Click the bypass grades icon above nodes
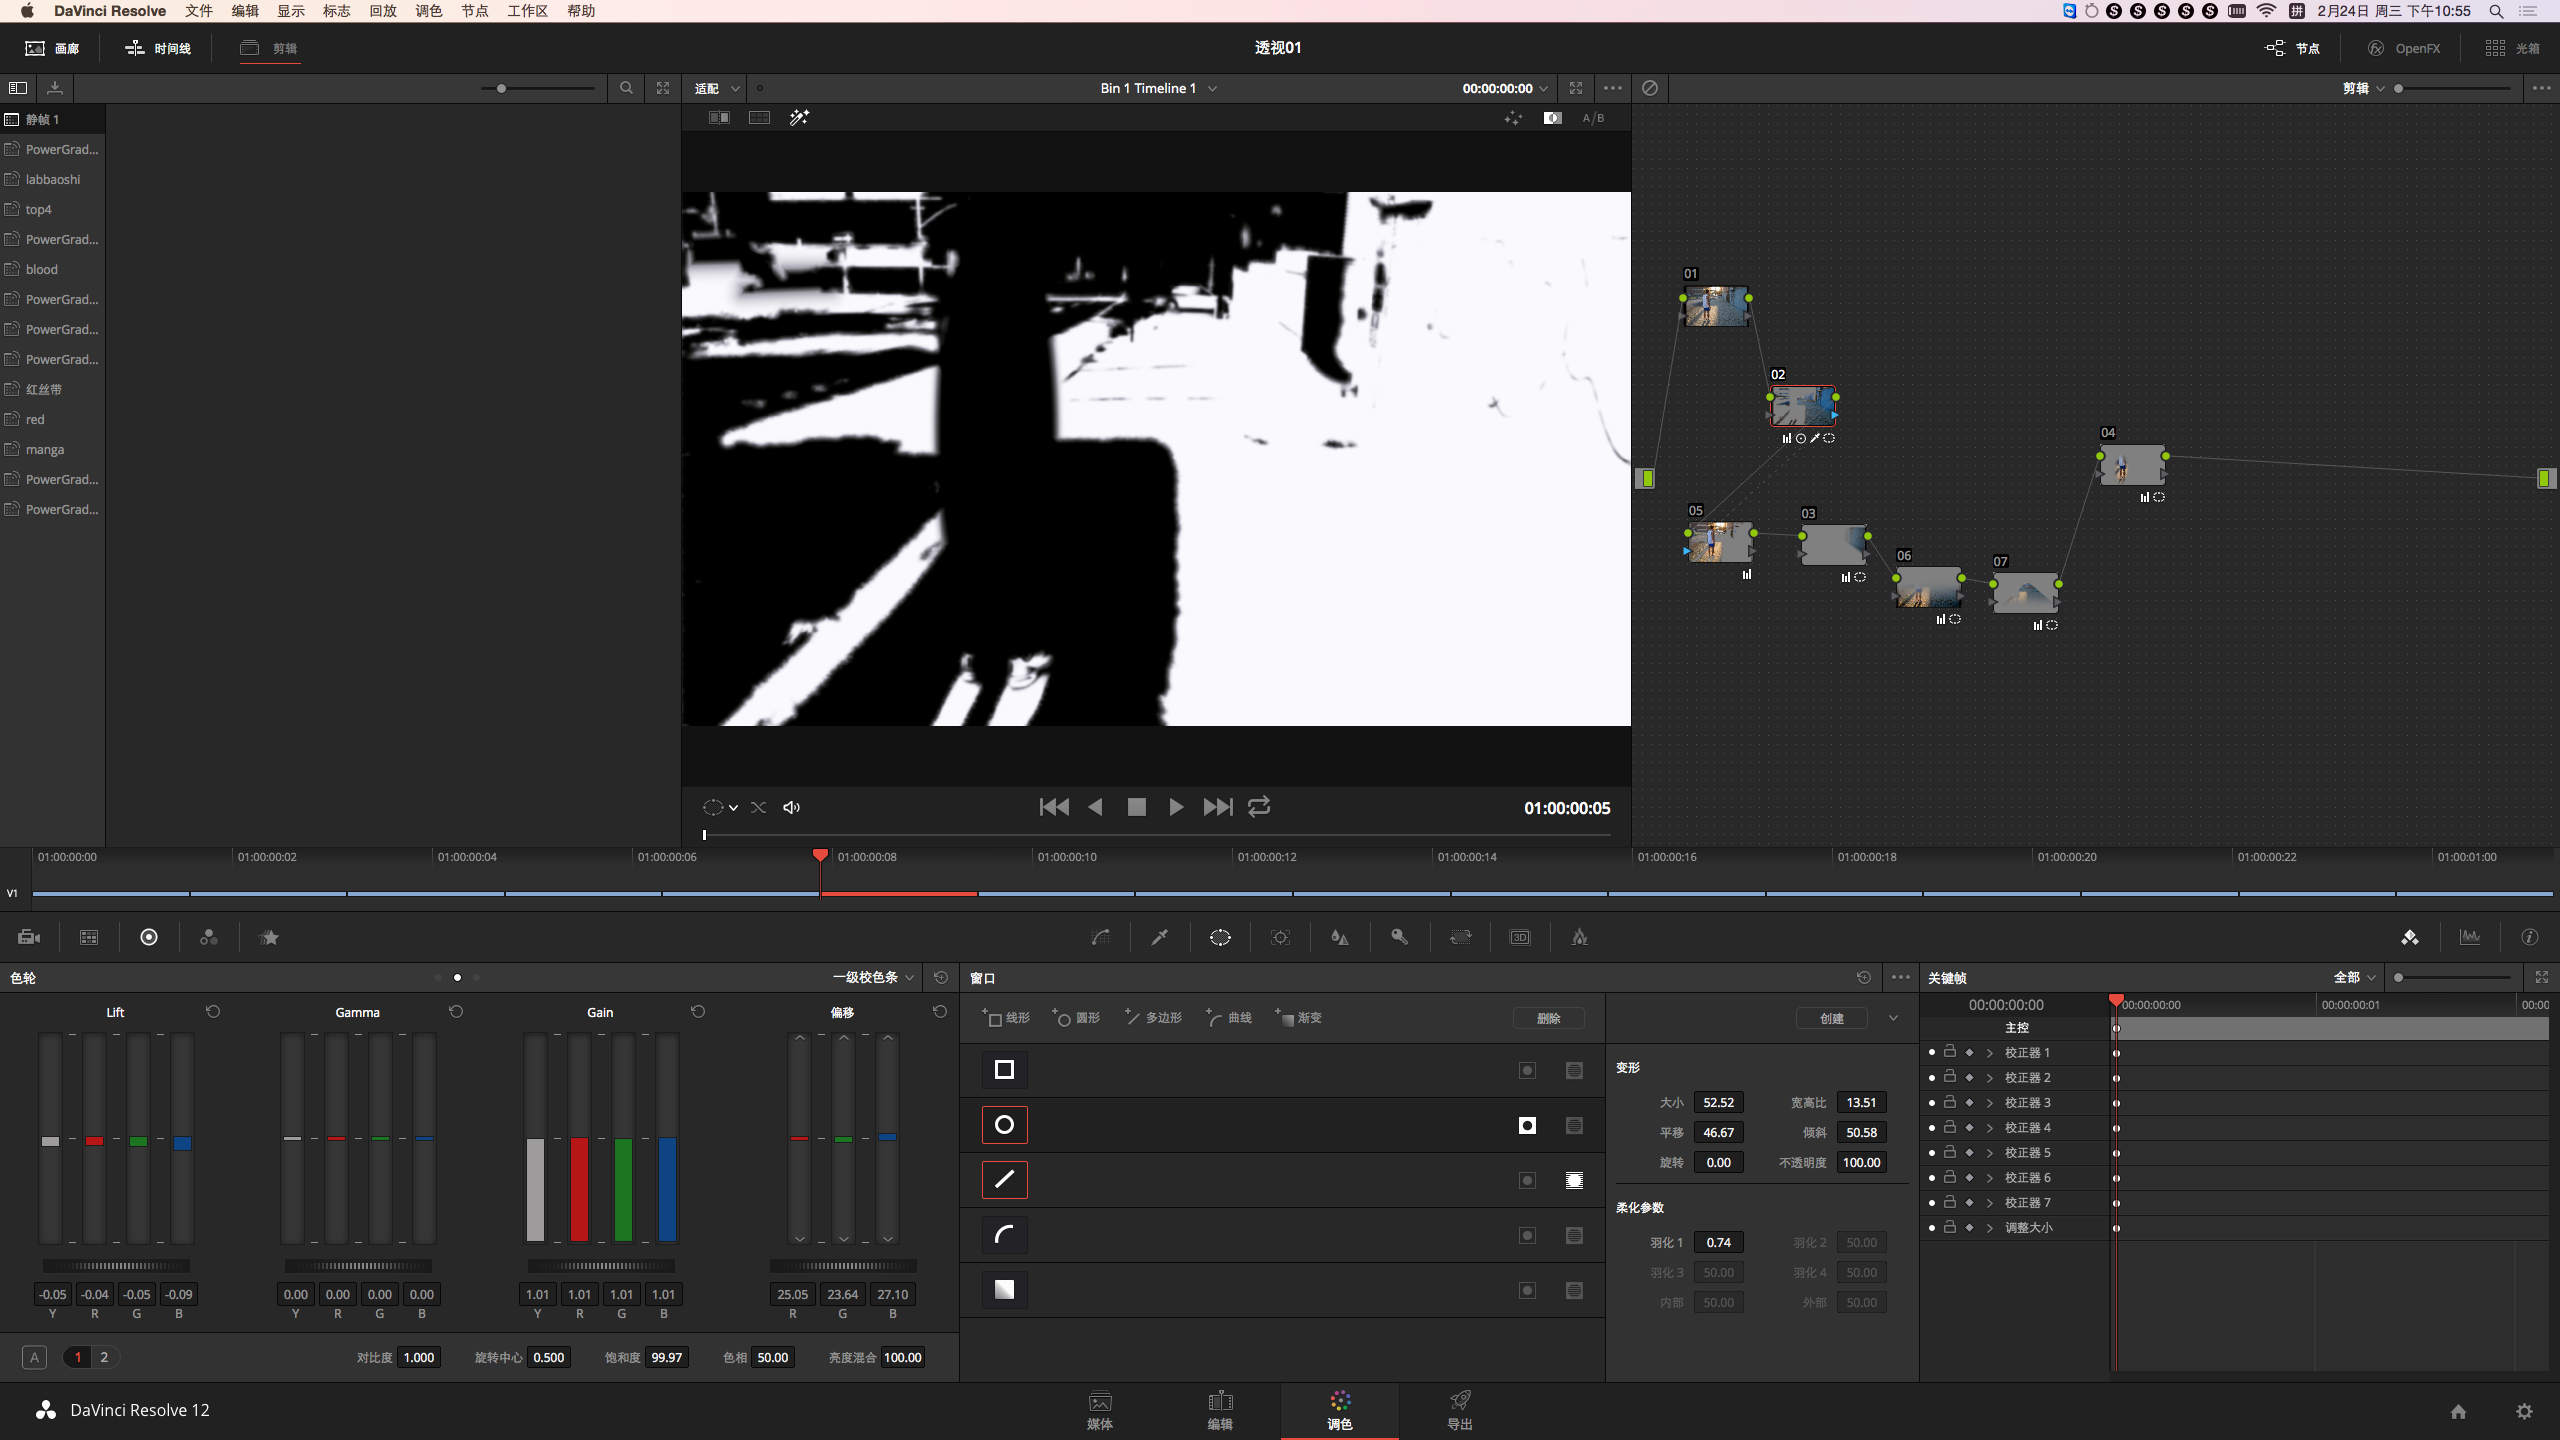The width and height of the screenshot is (2560, 1440). pos(1650,88)
